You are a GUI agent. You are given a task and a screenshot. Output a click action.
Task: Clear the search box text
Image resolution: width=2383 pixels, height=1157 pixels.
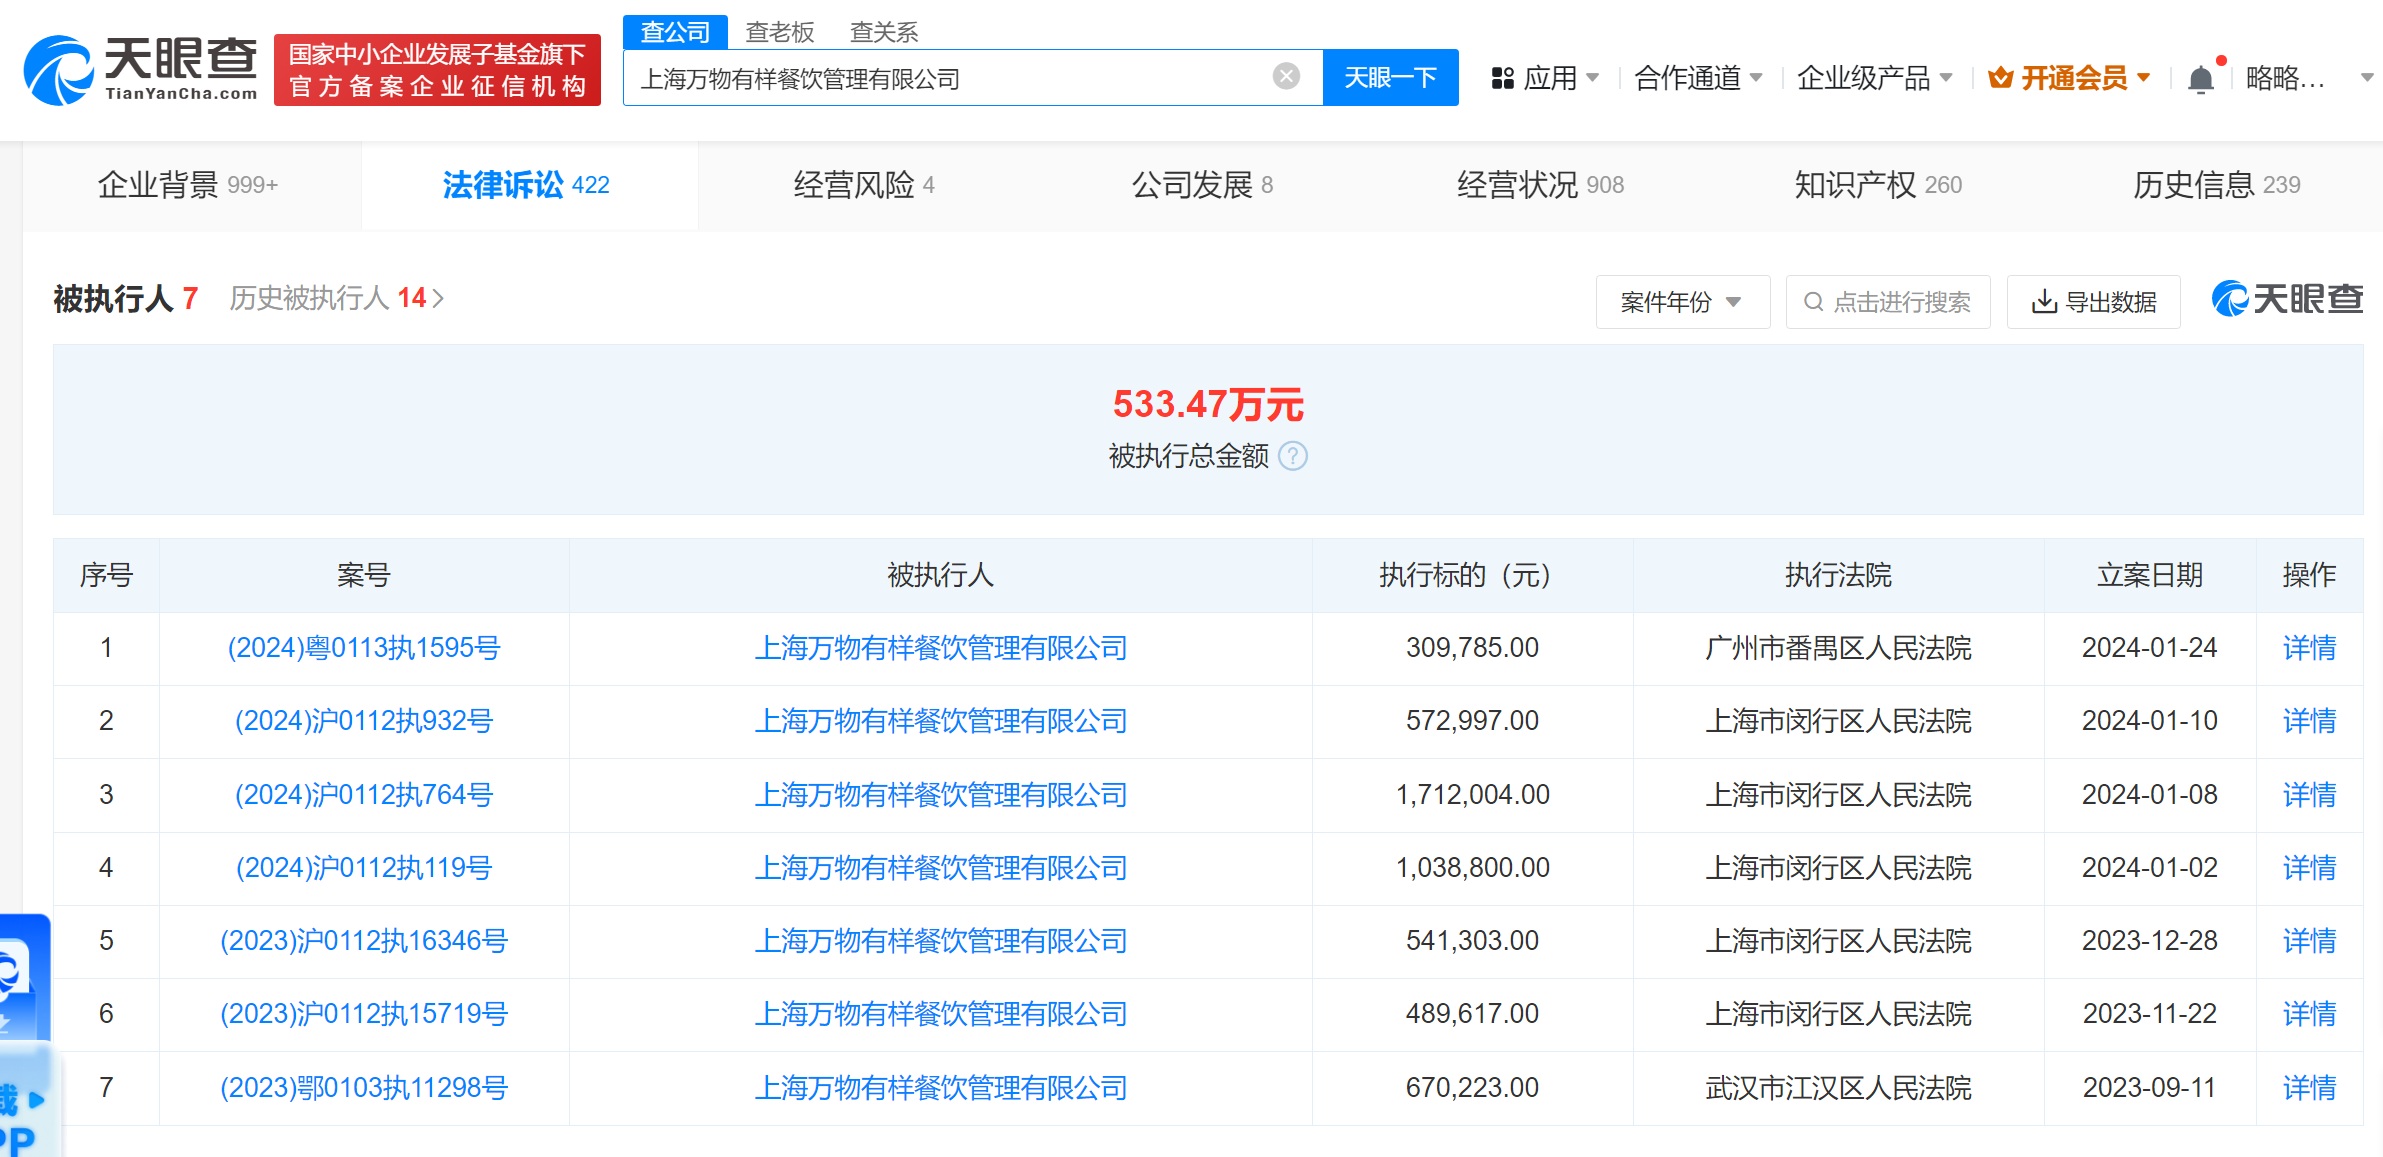pos(1286,77)
